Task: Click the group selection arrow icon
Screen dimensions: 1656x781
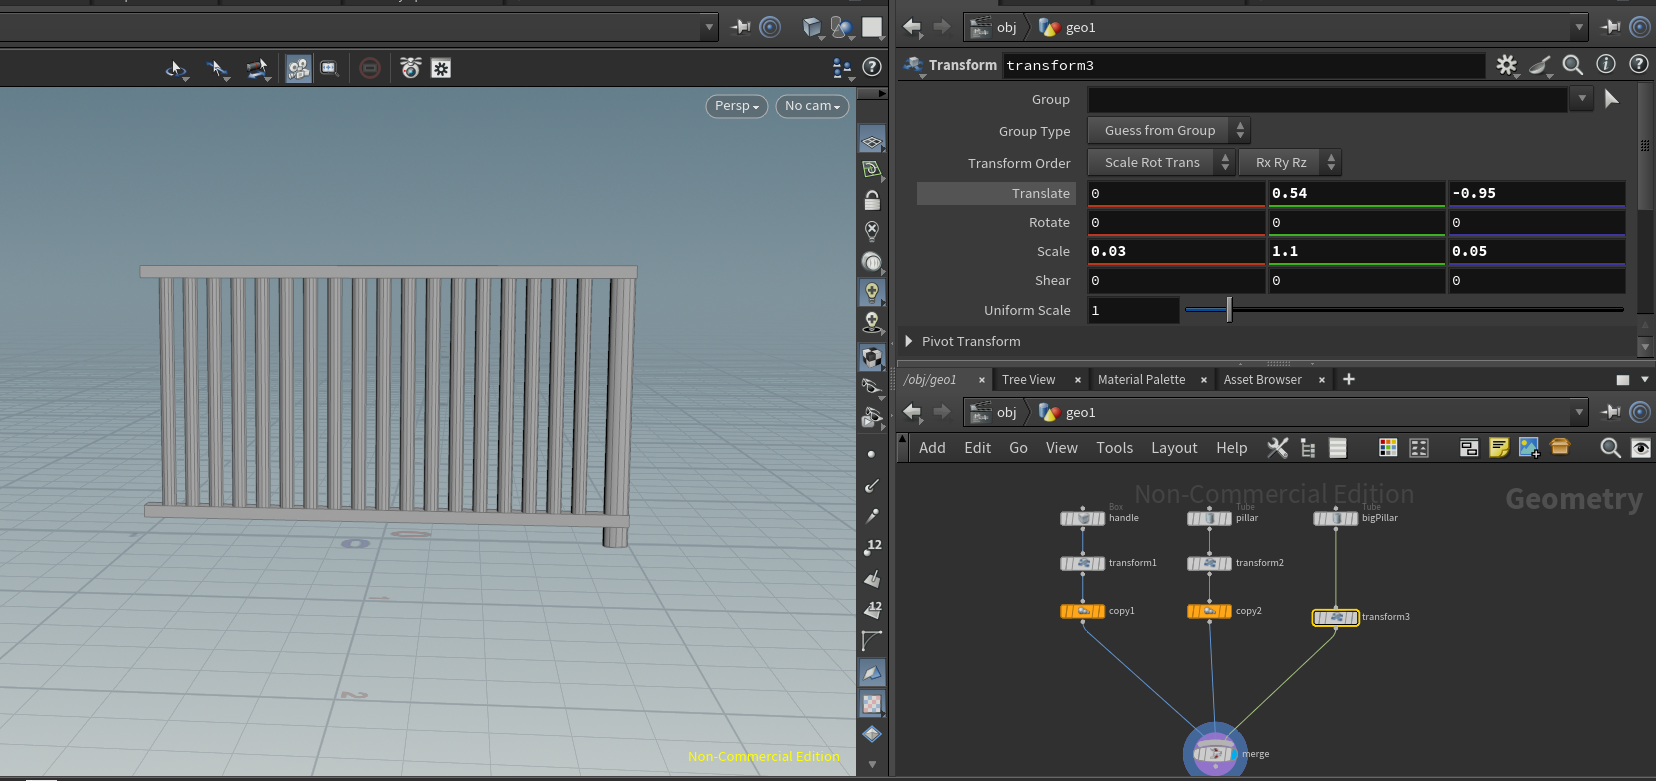Action: click(x=1611, y=99)
